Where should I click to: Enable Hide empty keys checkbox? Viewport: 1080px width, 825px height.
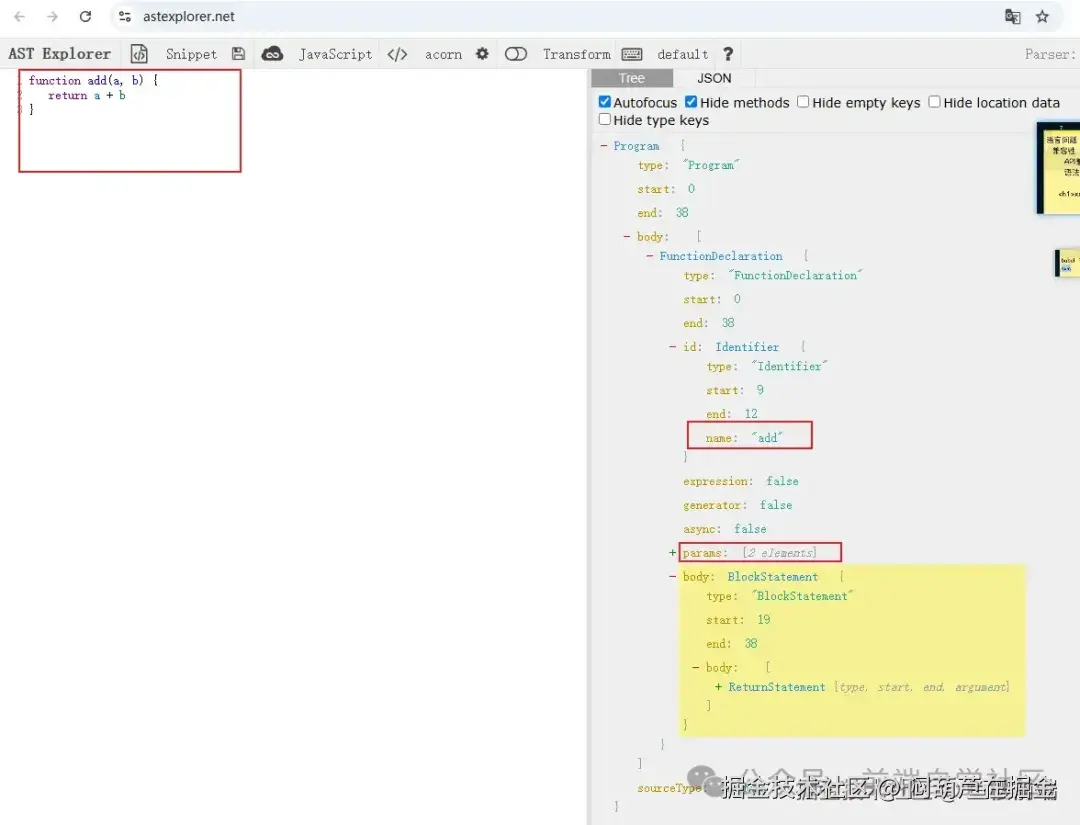coord(803,102)
